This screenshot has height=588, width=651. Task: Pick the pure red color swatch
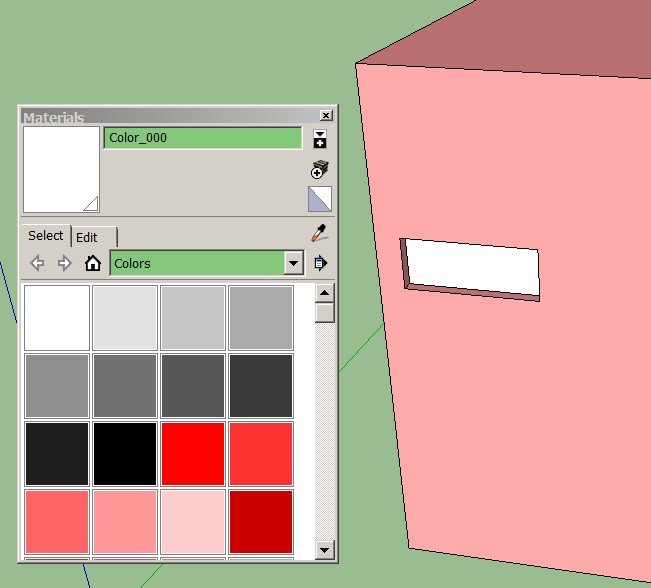point(193,454)
